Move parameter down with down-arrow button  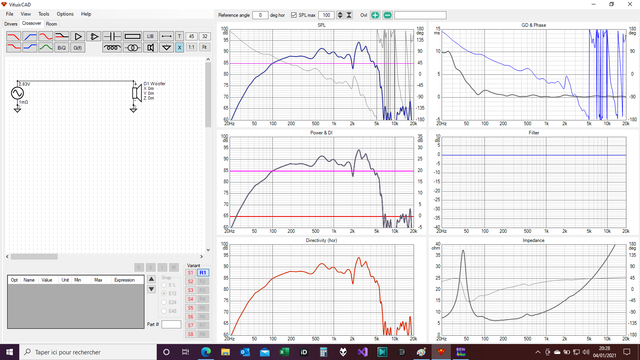point(151,289)
